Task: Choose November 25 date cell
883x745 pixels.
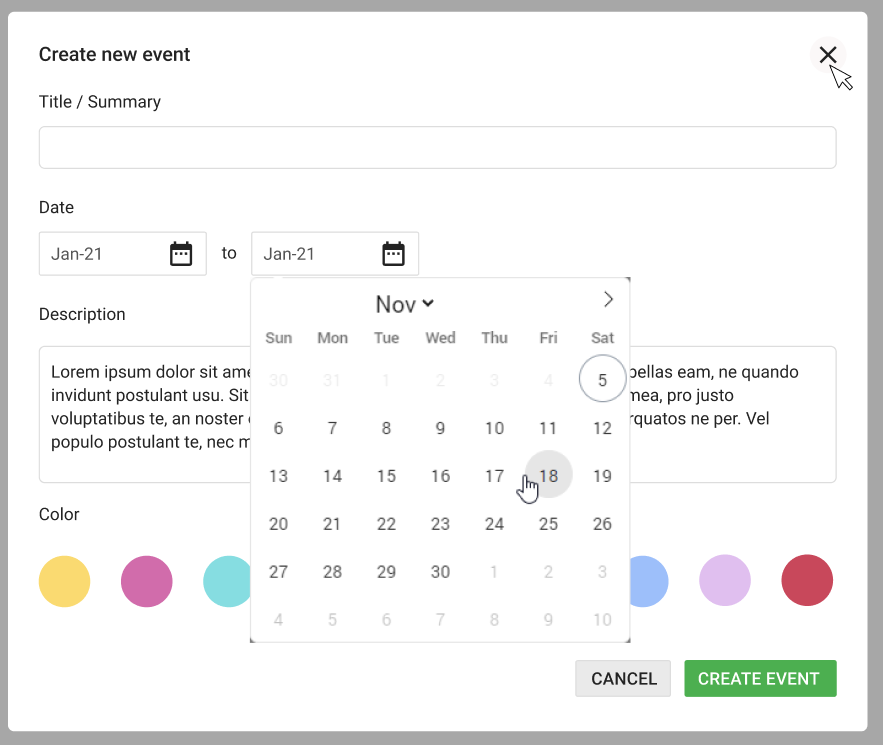Action: [548, 524]
